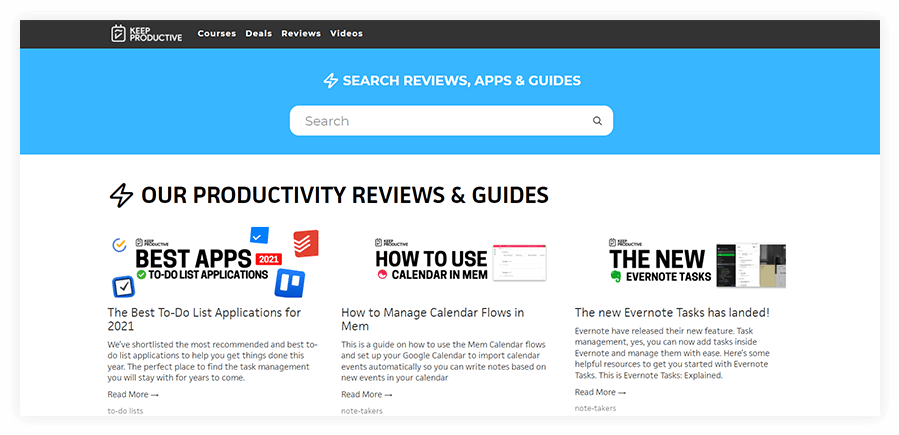Click the Mem pink logo icon in banner
The width and height of the screenshot is (899, 435).
[381, 275]
